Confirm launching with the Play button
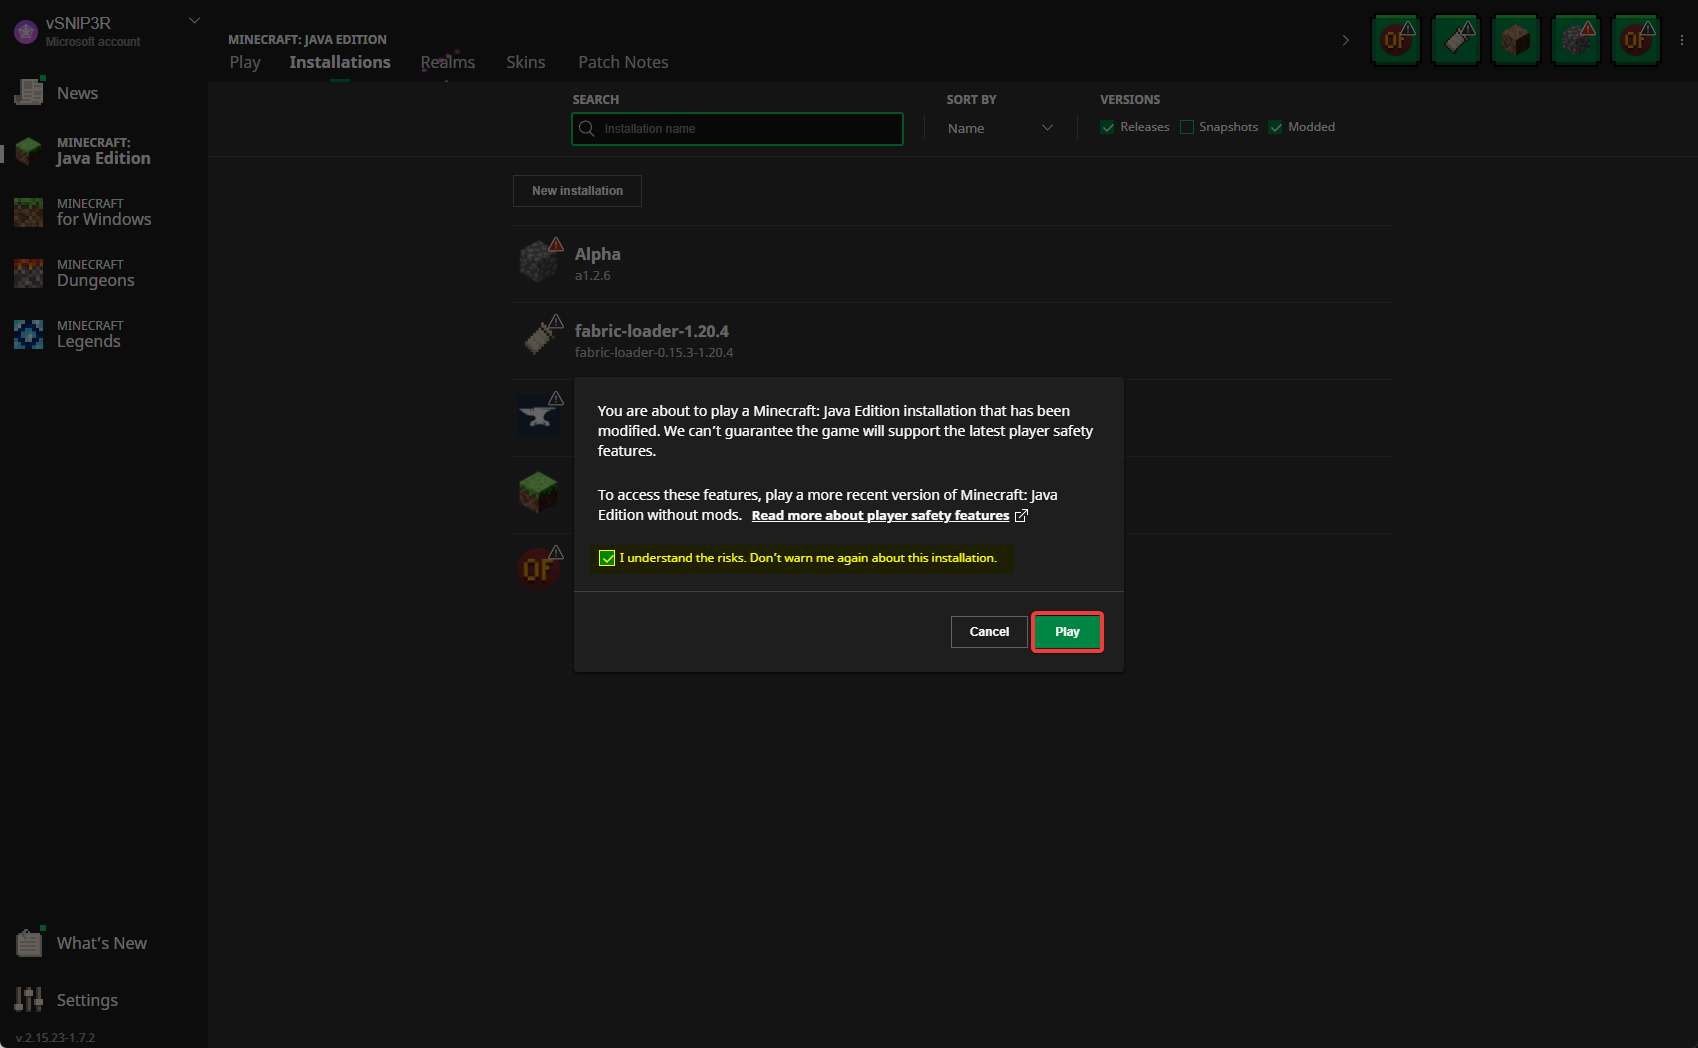 pos(1066,631)
